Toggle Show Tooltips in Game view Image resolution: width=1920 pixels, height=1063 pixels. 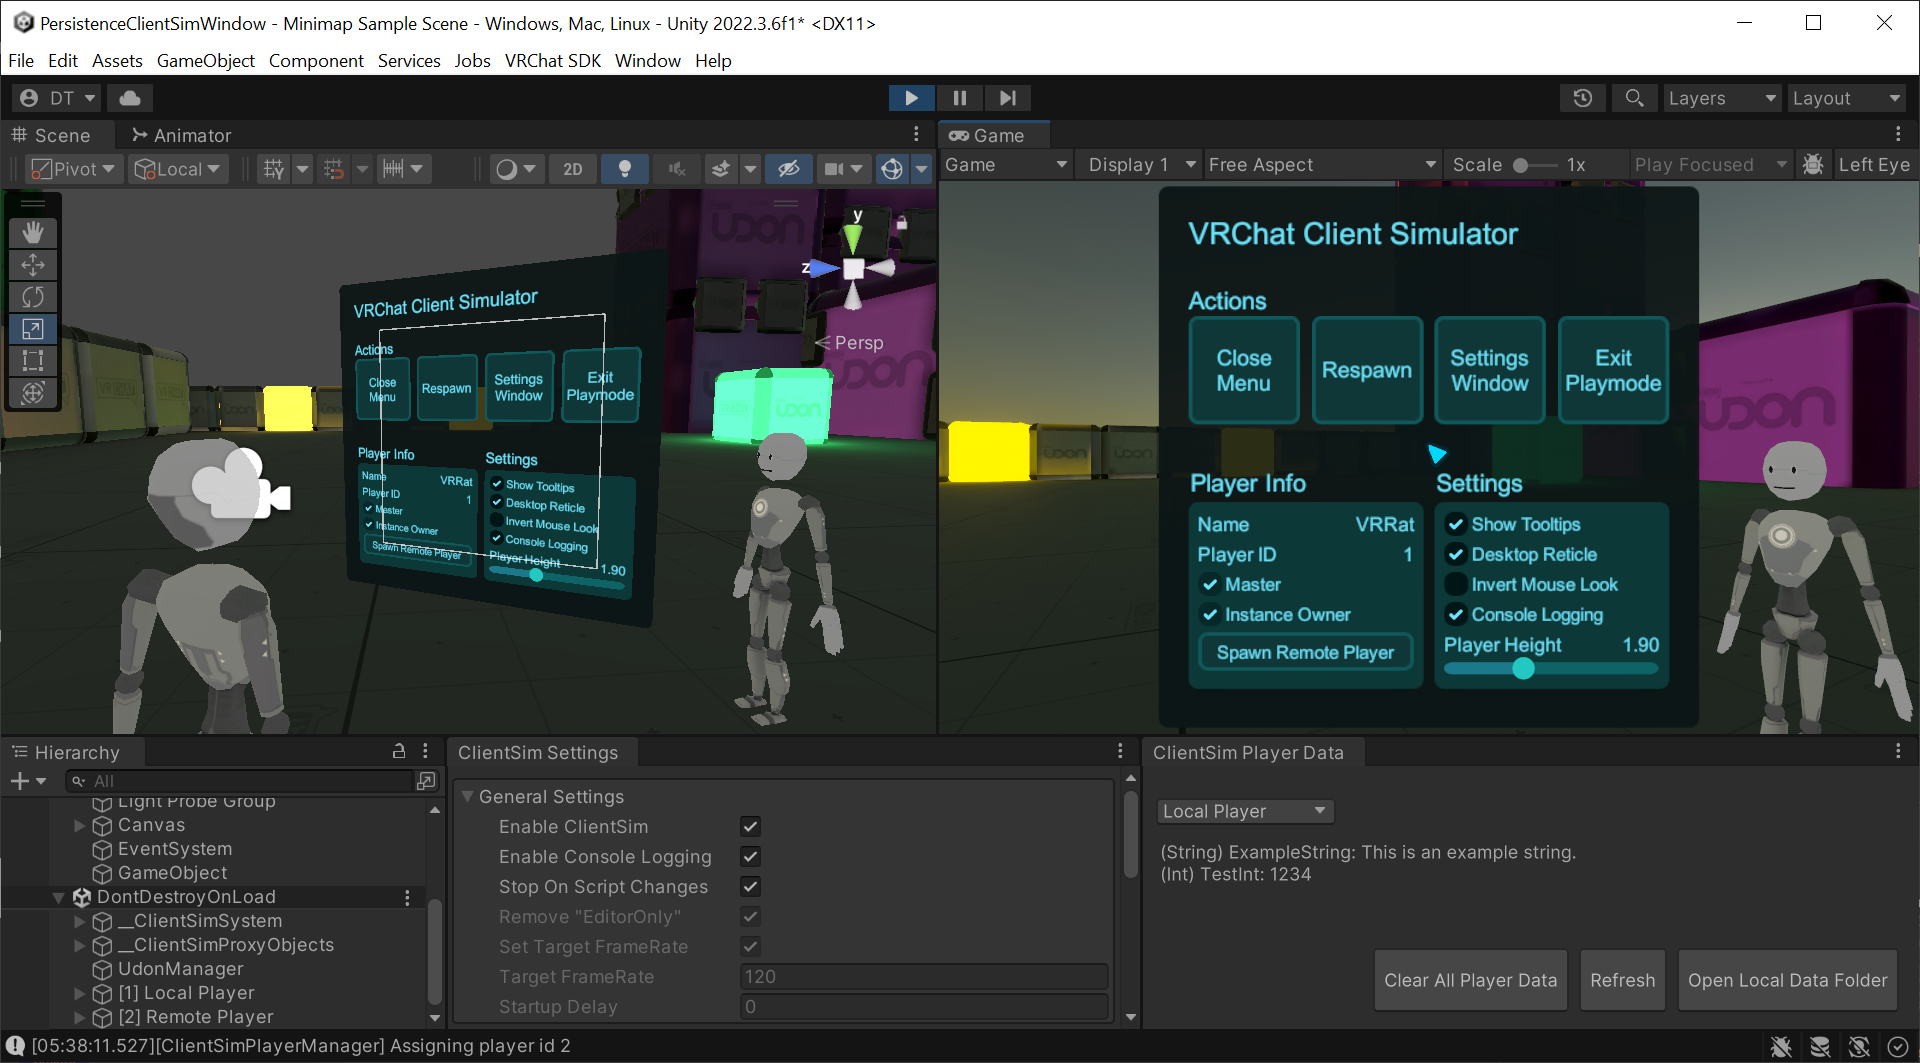tap(1456, 525)
